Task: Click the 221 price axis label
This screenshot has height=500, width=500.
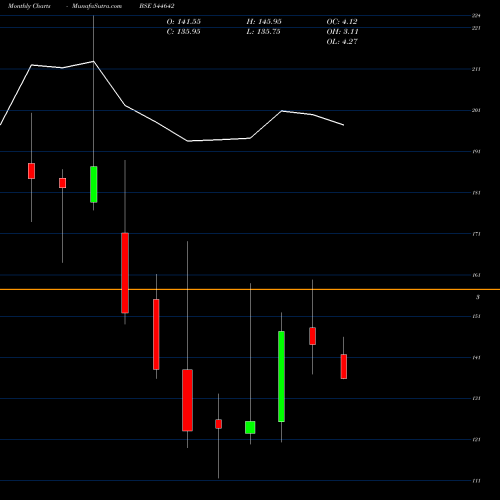Action: click(x=476, y=28)
